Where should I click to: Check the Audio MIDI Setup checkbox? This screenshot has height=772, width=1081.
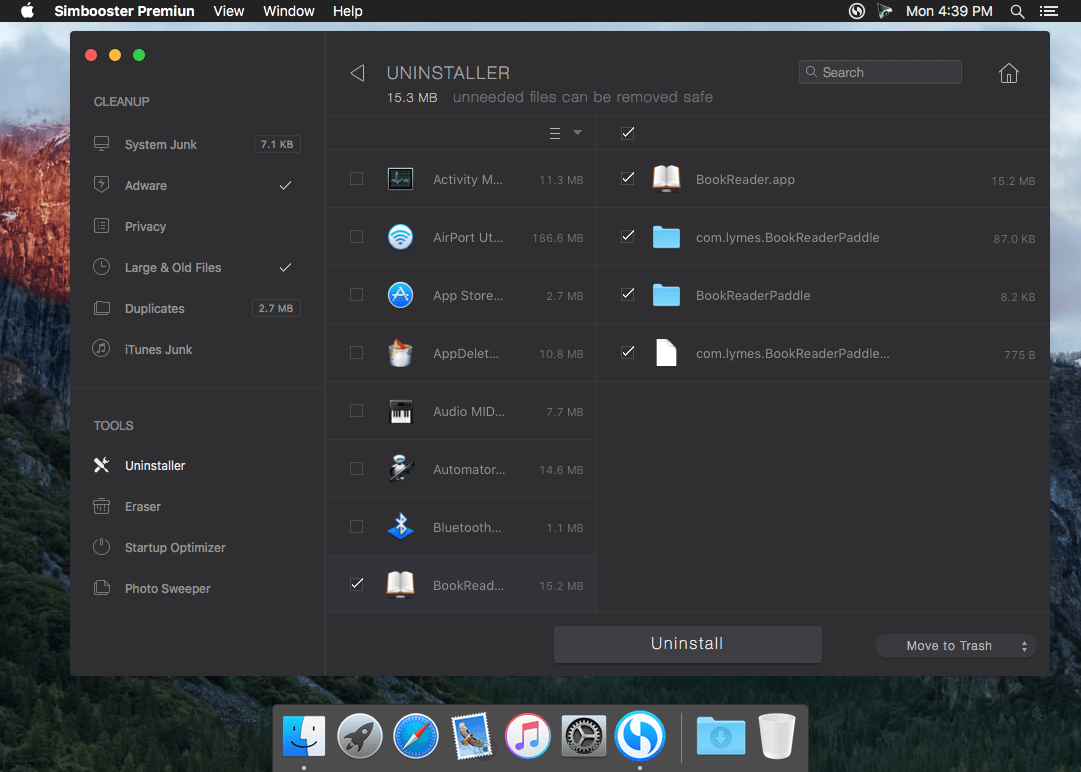356,410
